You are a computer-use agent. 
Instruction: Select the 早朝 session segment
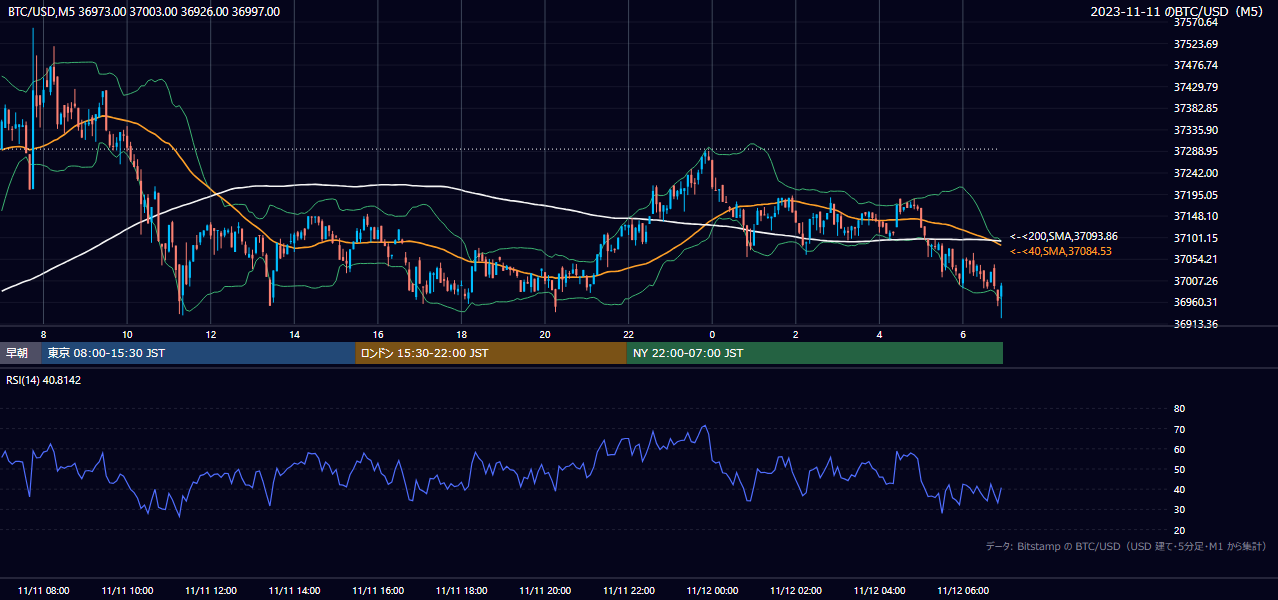pos(20,353)
